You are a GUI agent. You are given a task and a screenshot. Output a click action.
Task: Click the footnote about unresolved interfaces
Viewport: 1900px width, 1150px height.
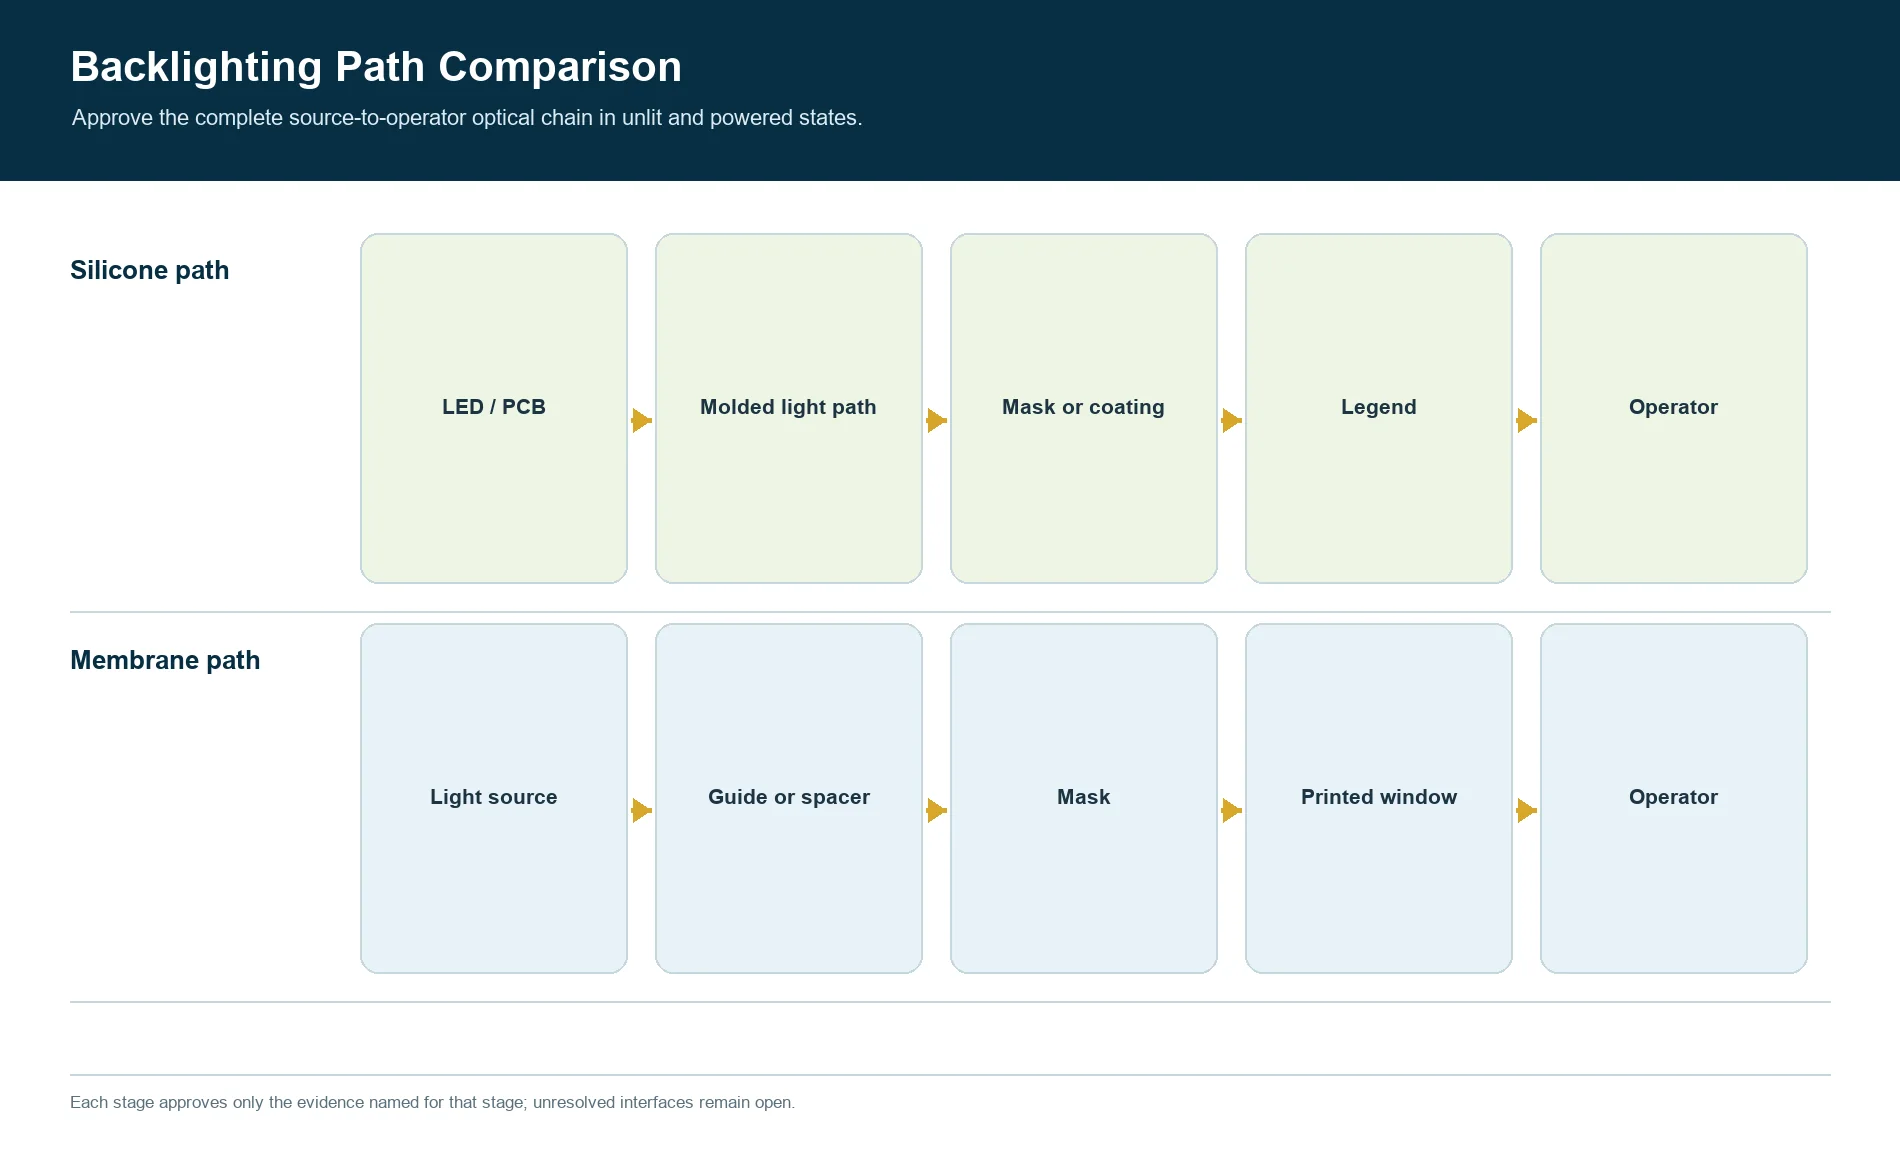(x=432, y=1102)
